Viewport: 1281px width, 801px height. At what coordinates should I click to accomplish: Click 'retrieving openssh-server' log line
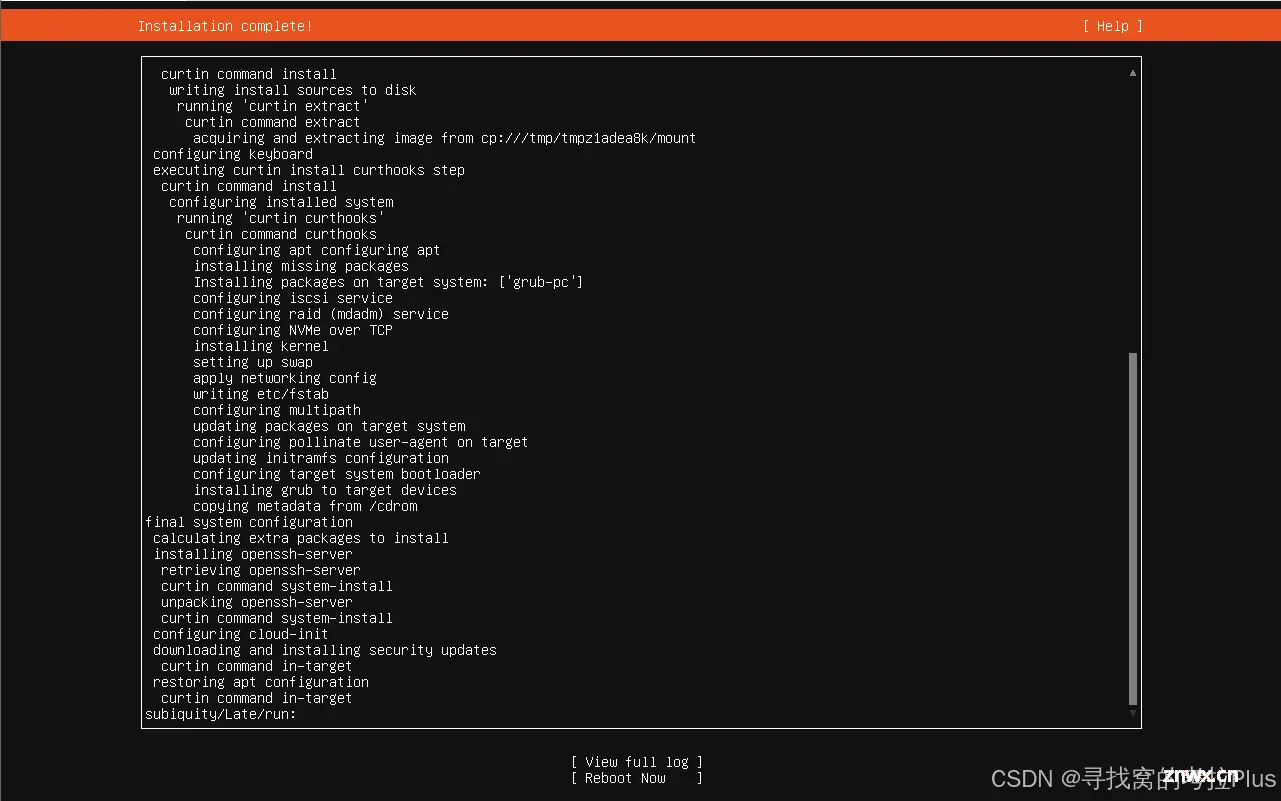(x=261, y=570)
